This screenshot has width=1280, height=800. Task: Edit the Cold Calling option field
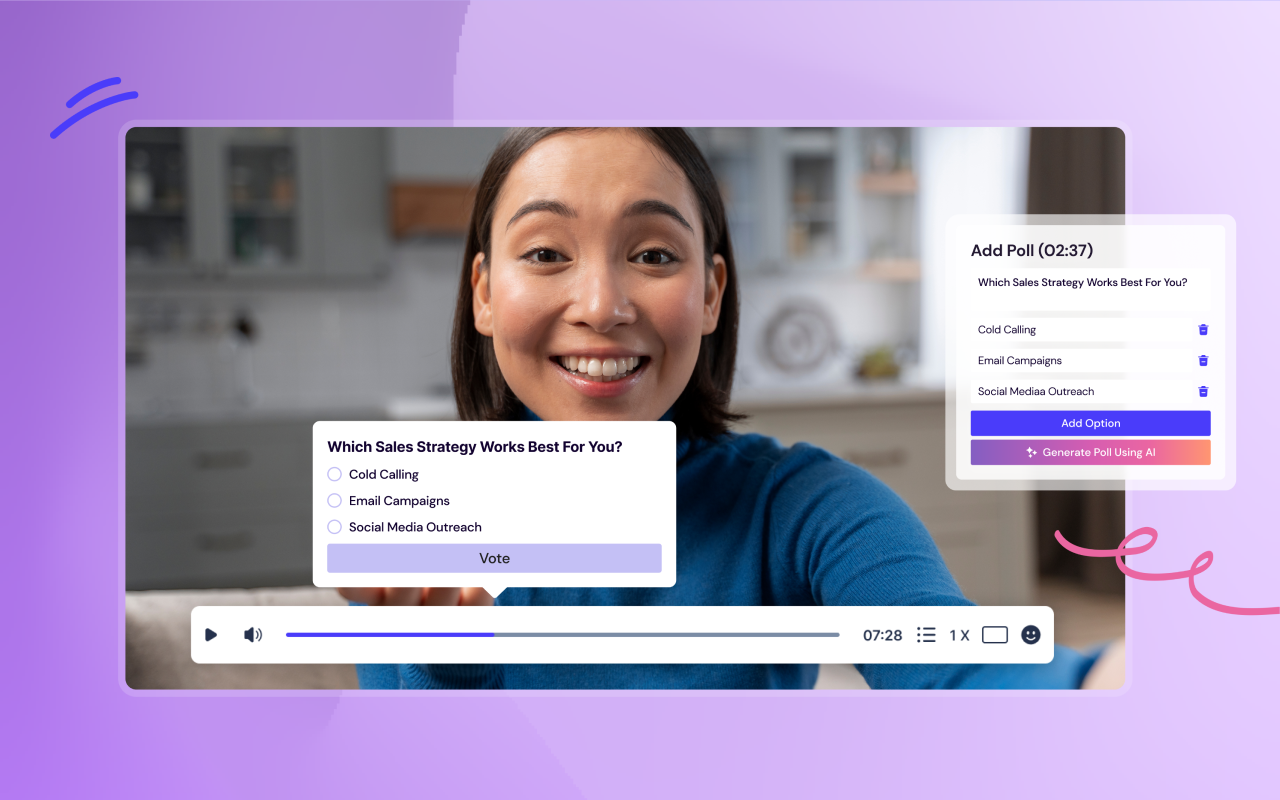pos(1082,330)
